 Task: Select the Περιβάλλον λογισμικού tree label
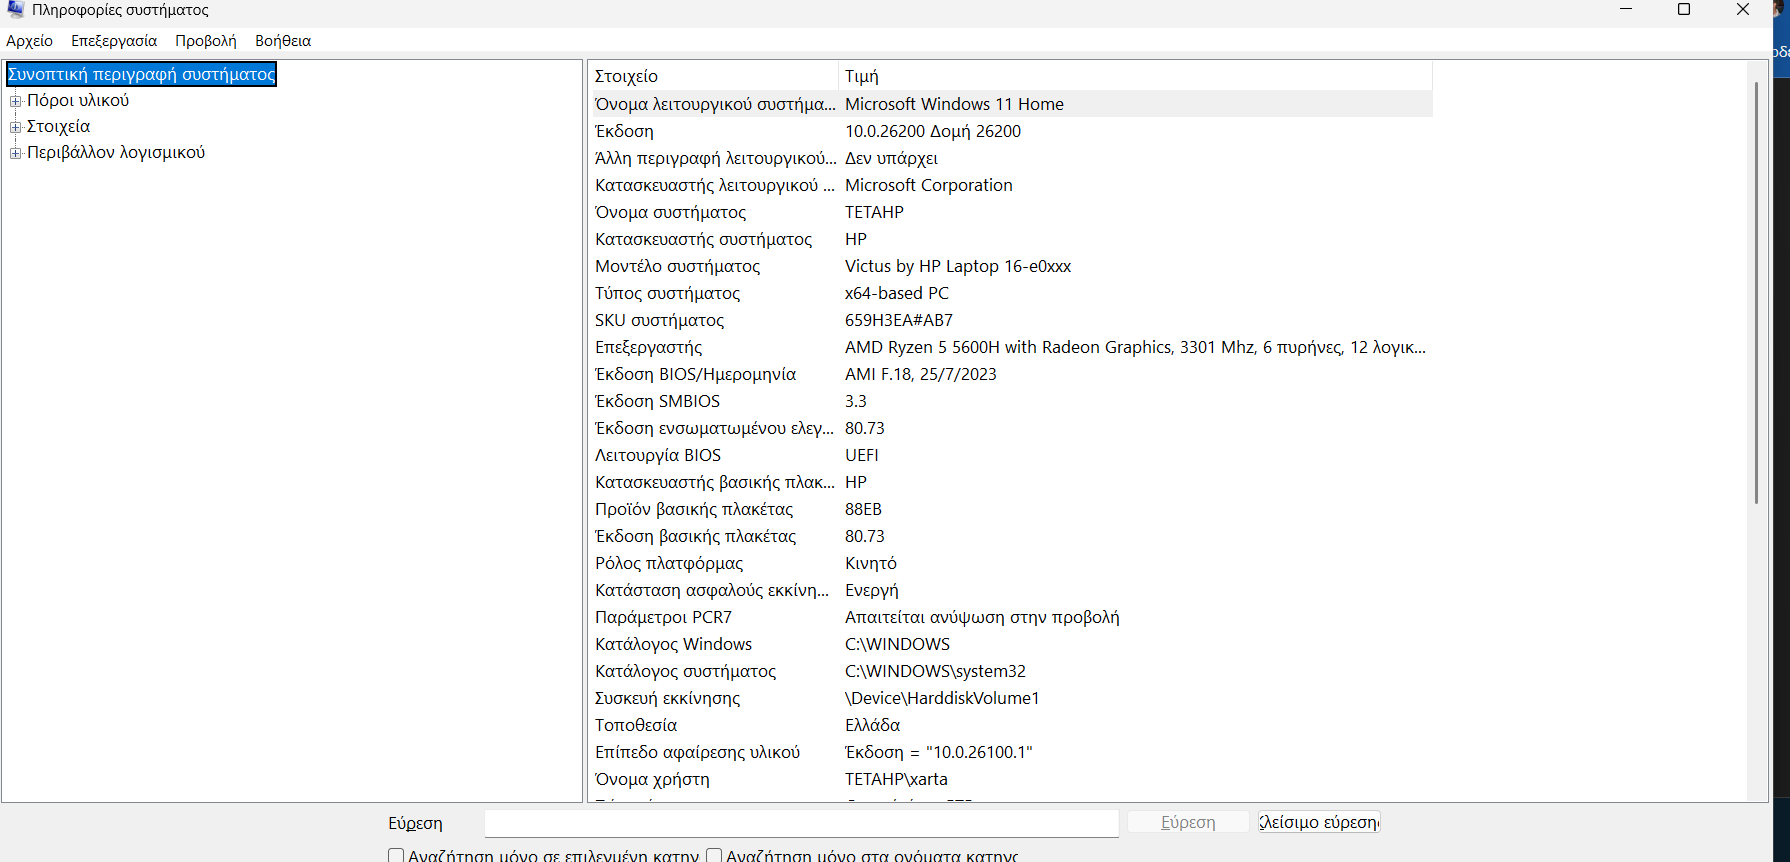tap(116, 152)
